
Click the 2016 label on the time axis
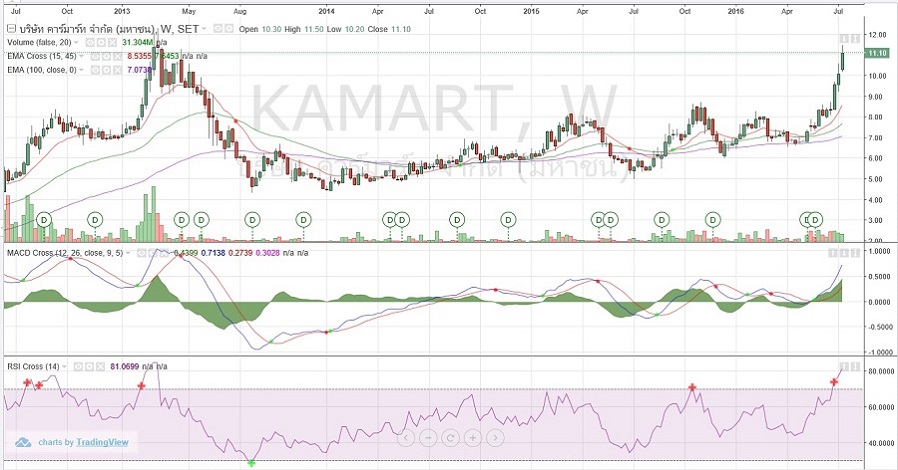tap(735, 11)
